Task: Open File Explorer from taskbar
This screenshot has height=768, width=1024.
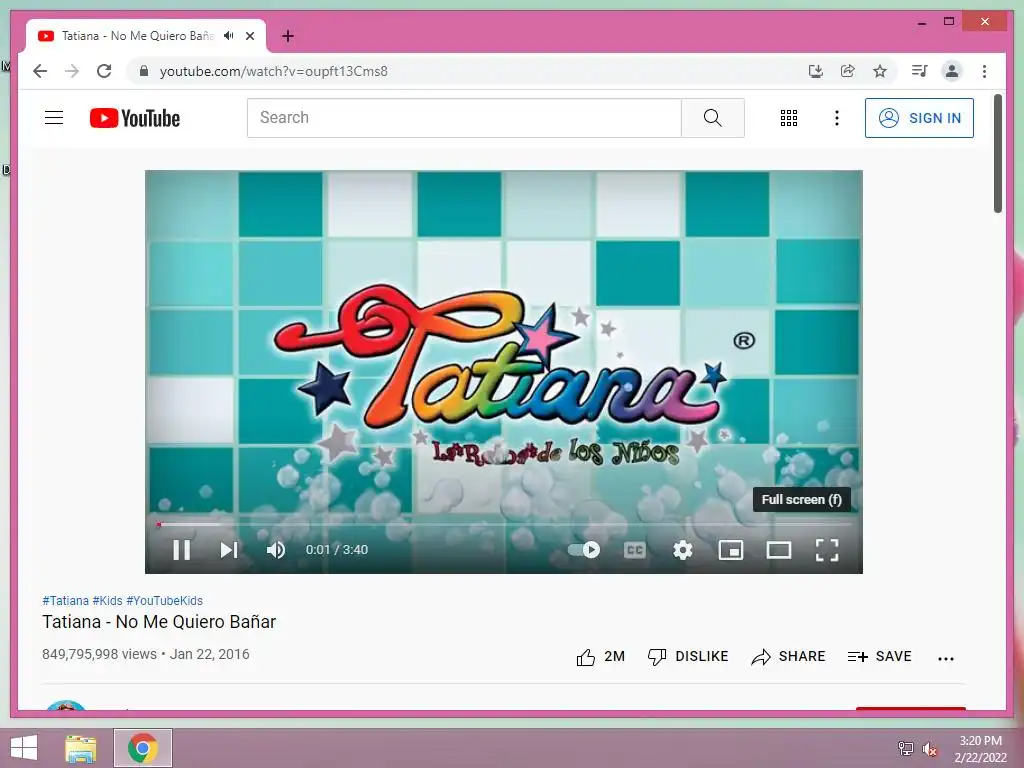Action: click(x=81, y=748)
